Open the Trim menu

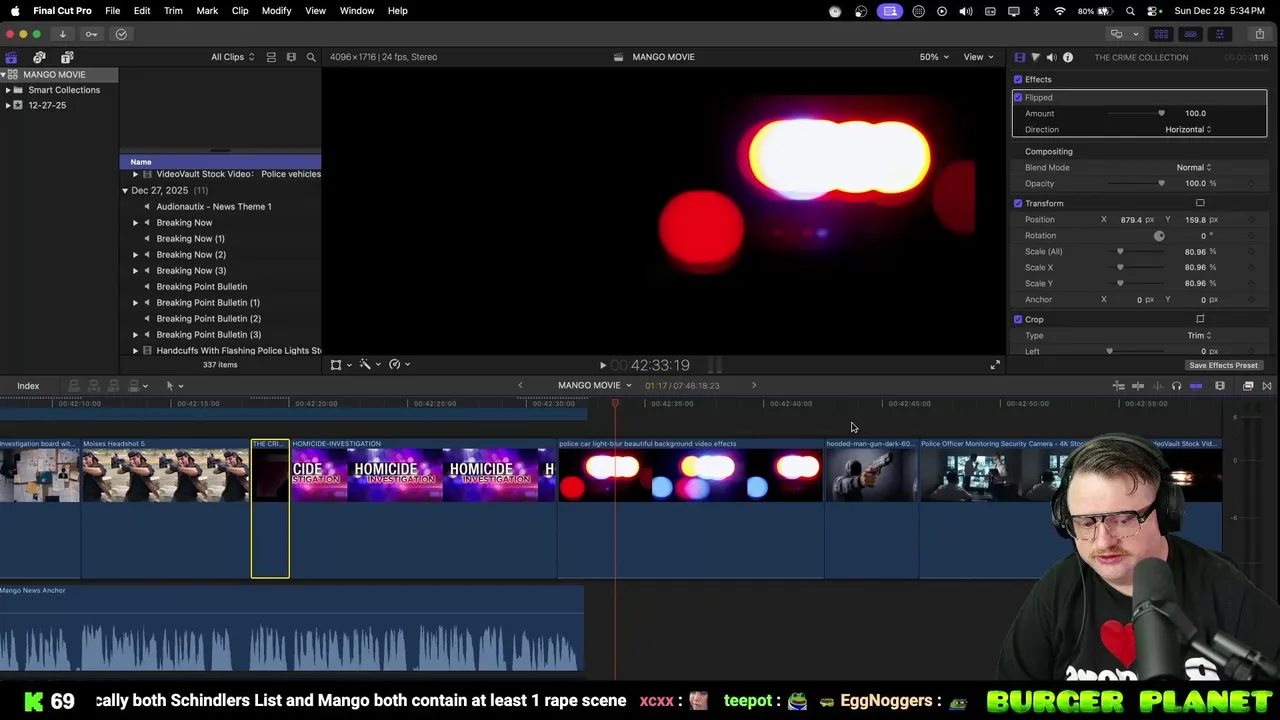(x=173, y=11)
